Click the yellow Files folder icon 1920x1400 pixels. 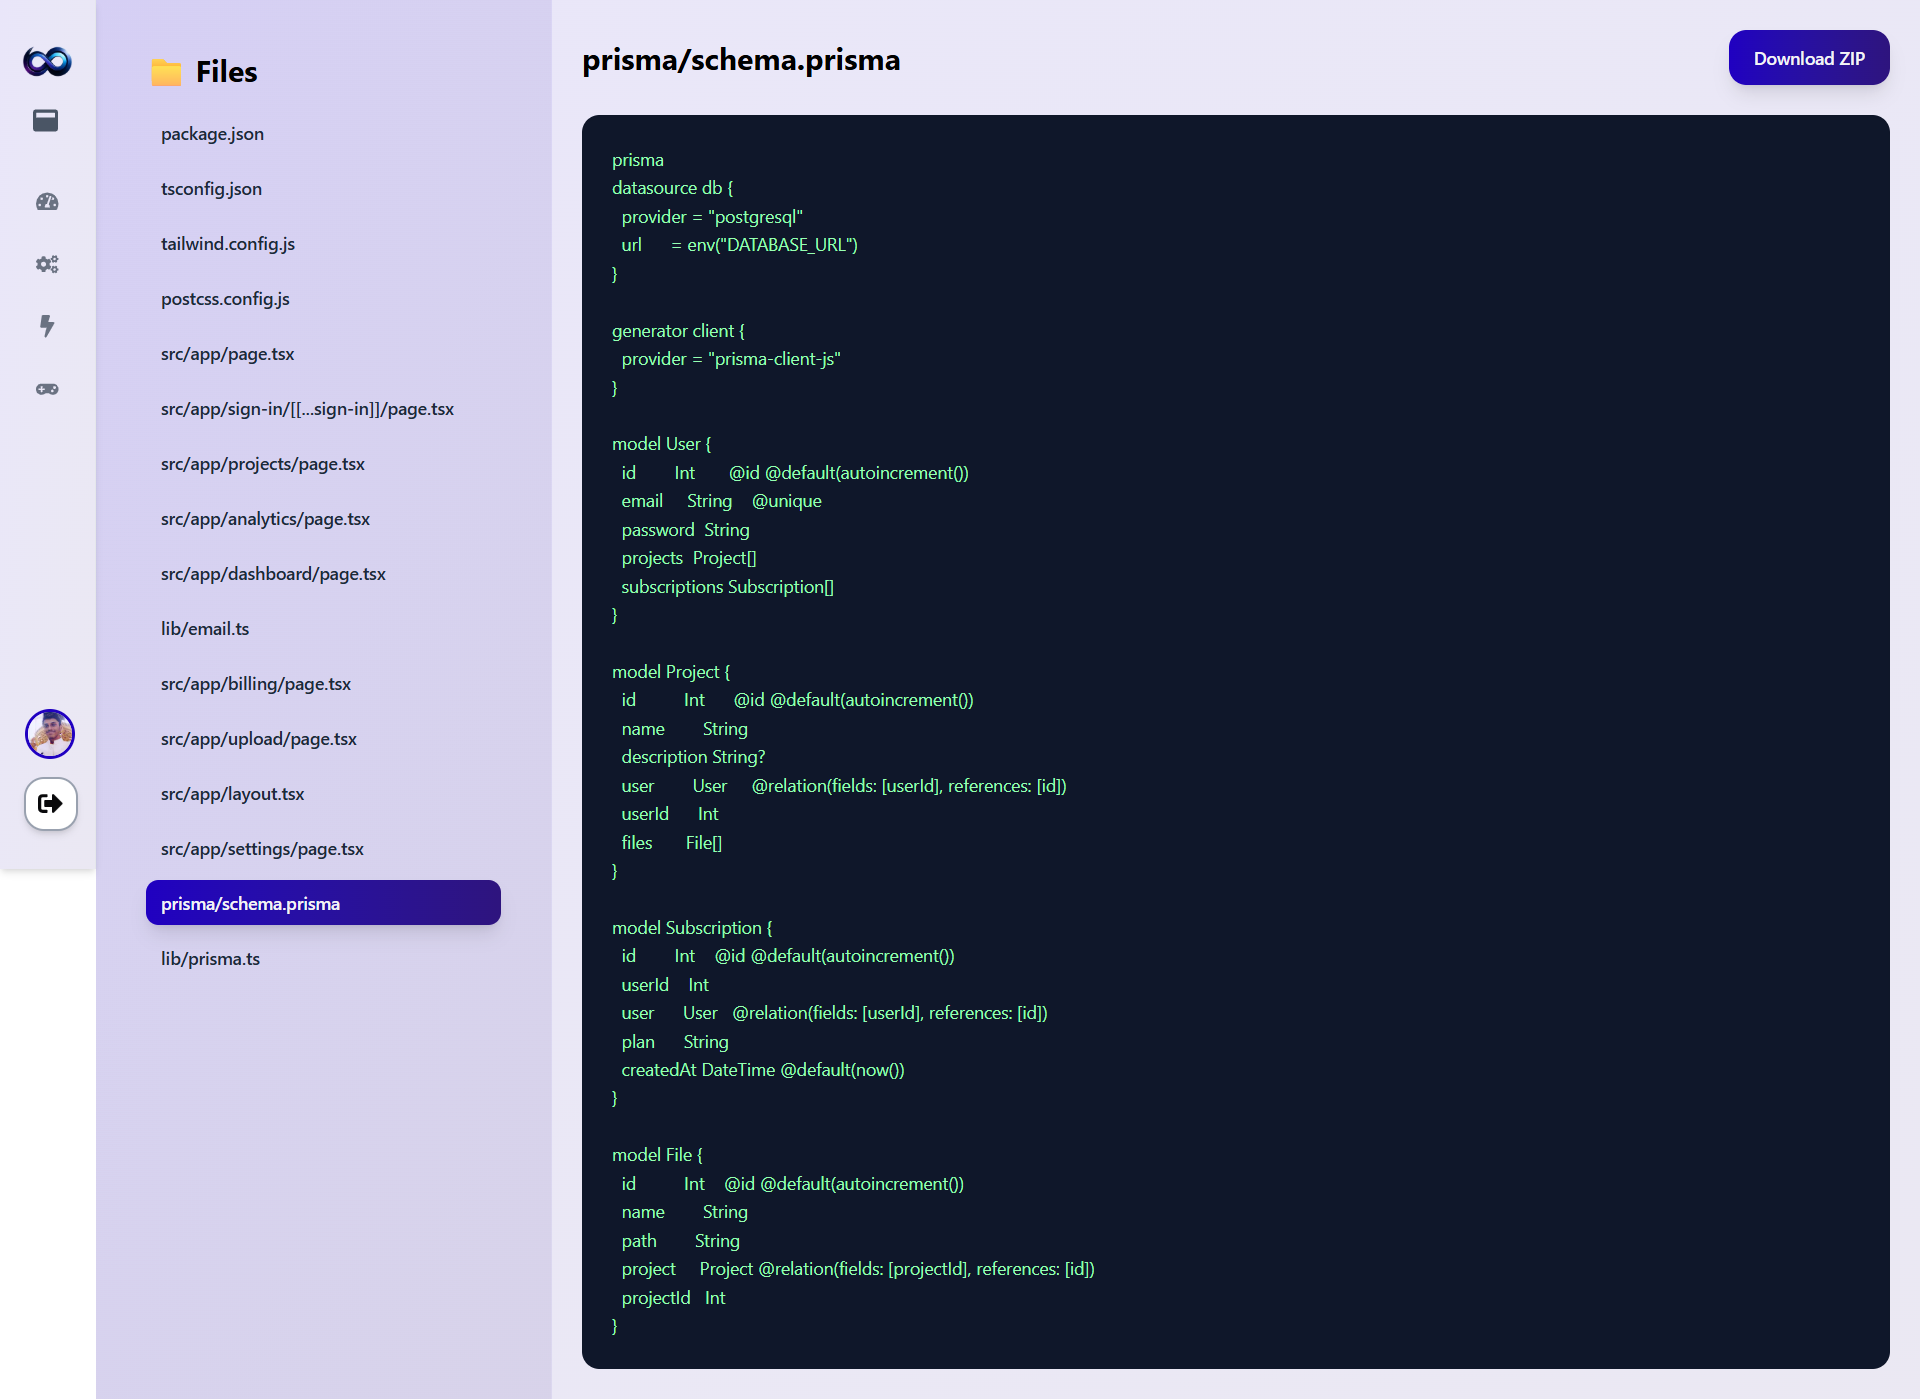(166, 72)
